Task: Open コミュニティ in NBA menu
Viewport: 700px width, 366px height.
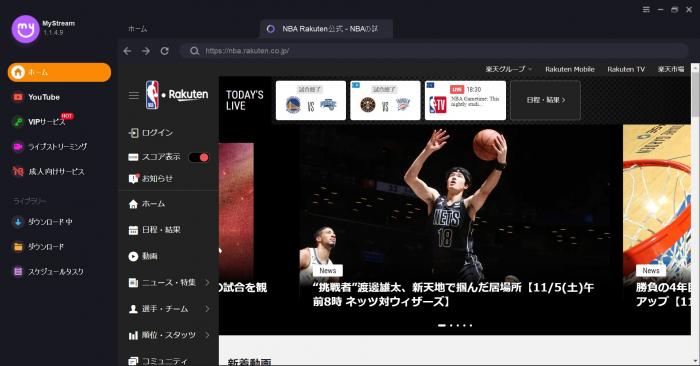Action: click(x=159, y=361)
